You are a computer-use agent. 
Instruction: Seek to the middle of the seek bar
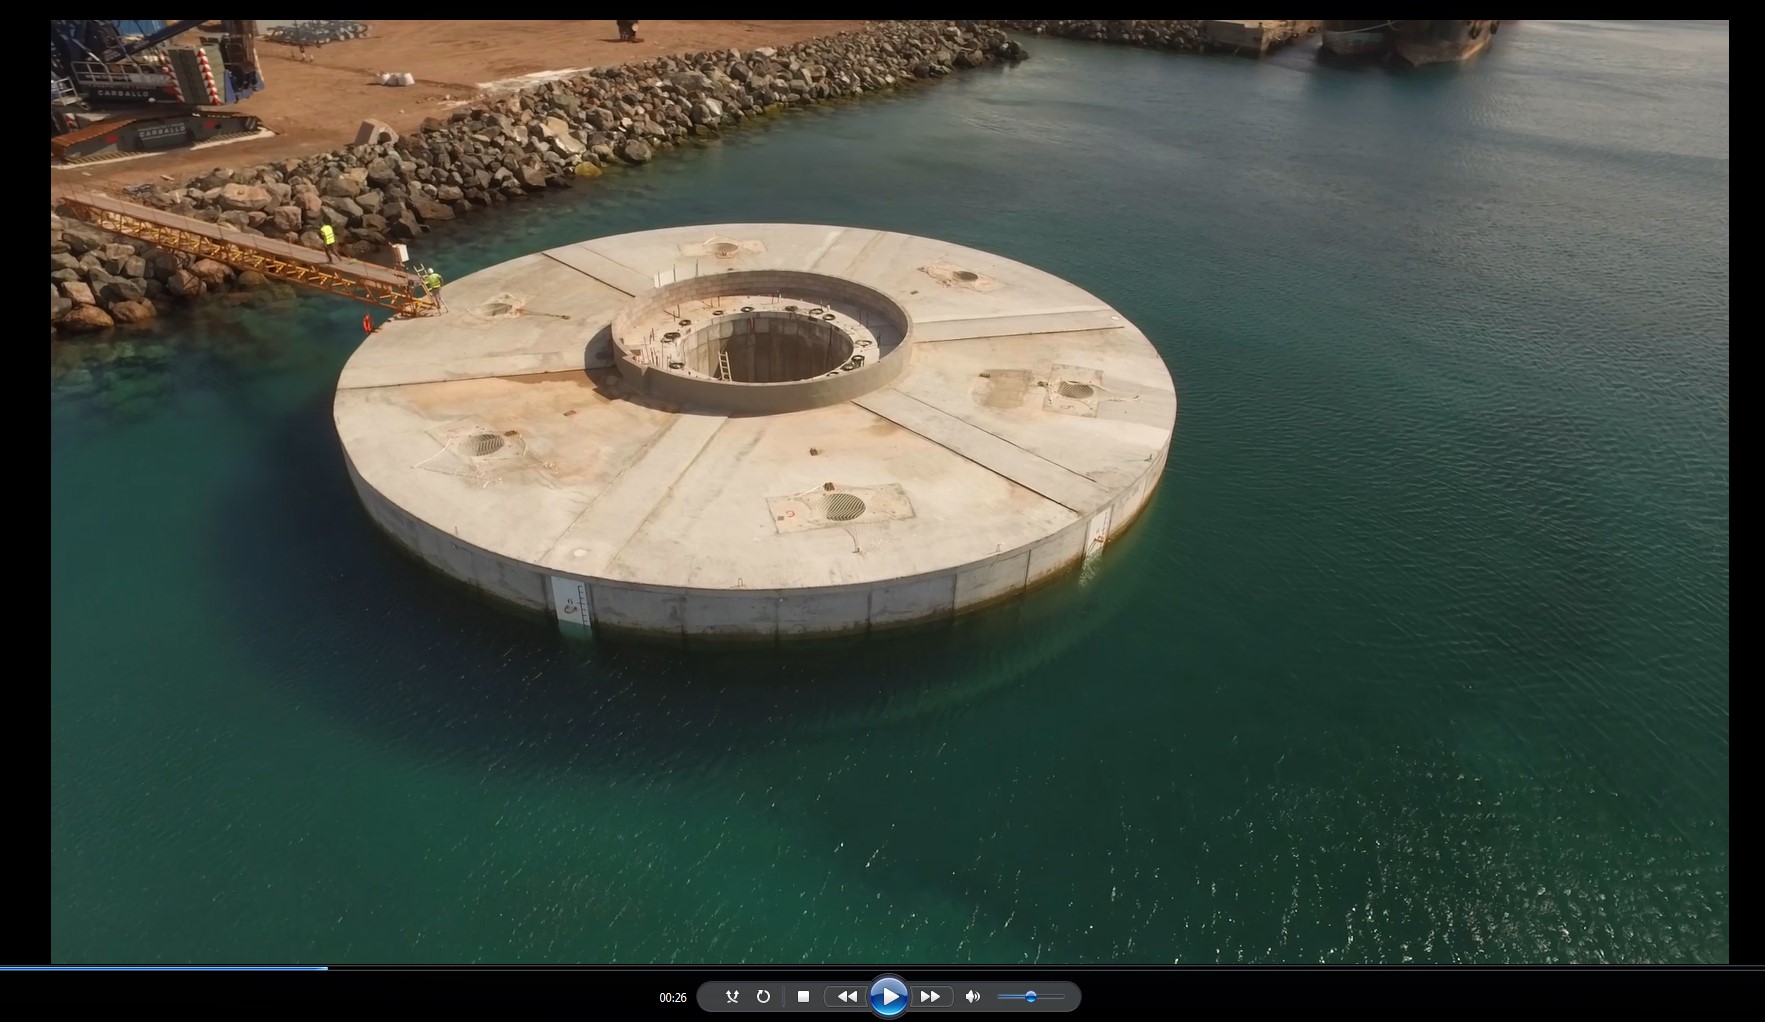pos(882,968)
